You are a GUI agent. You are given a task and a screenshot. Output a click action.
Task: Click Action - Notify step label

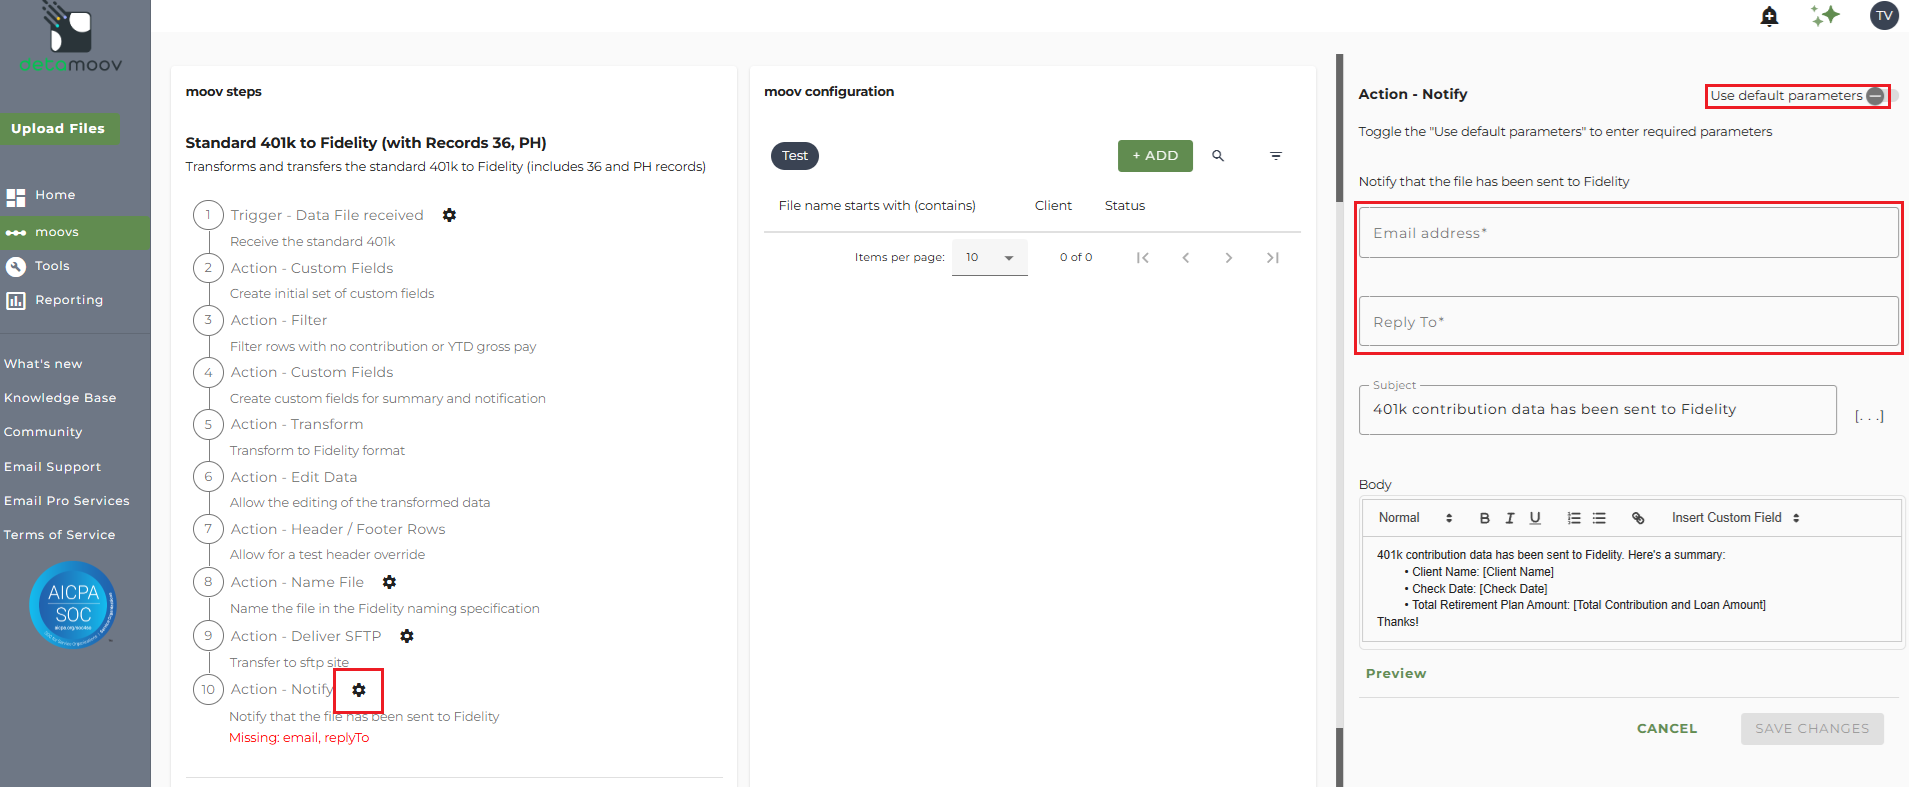coord(282,689)
